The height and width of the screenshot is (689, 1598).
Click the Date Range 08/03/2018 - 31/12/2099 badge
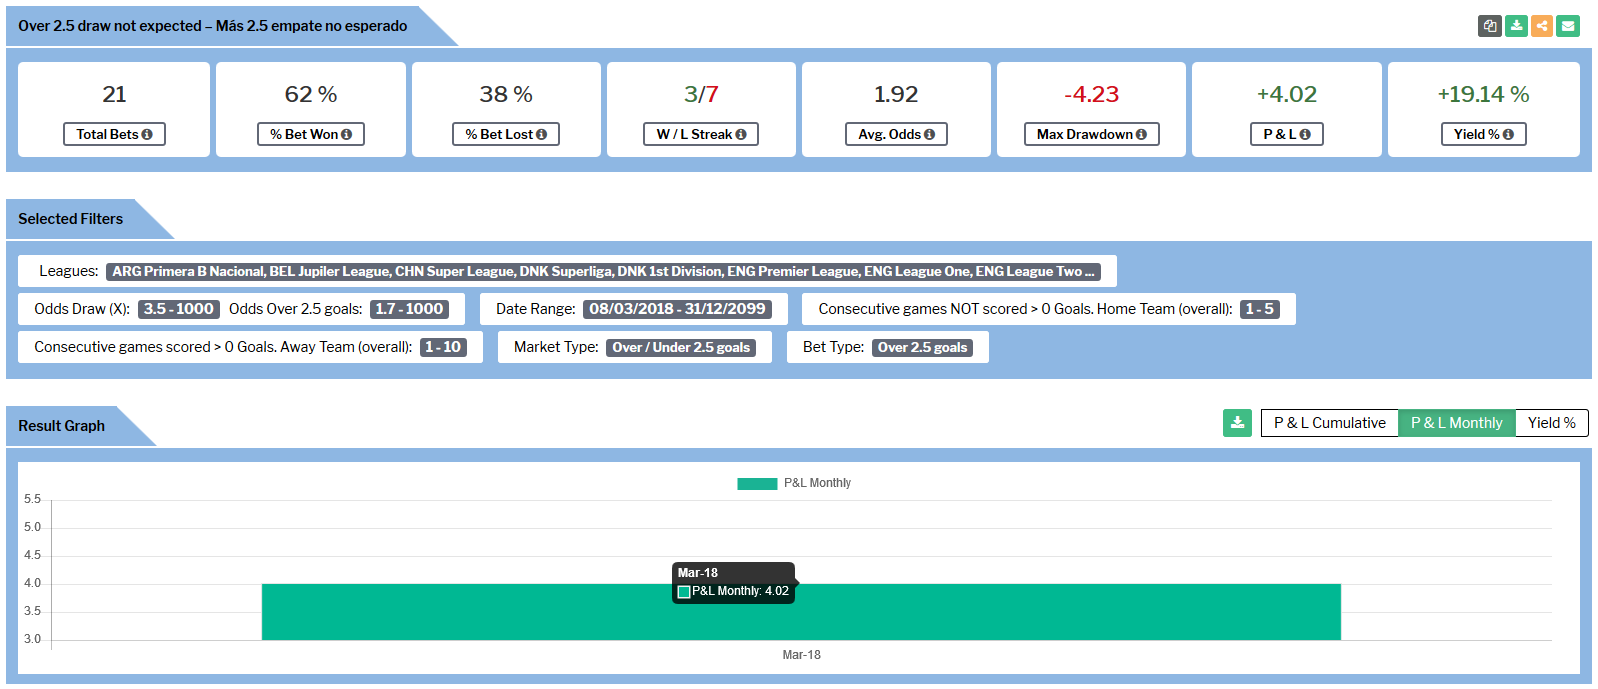tap(677, 309)
